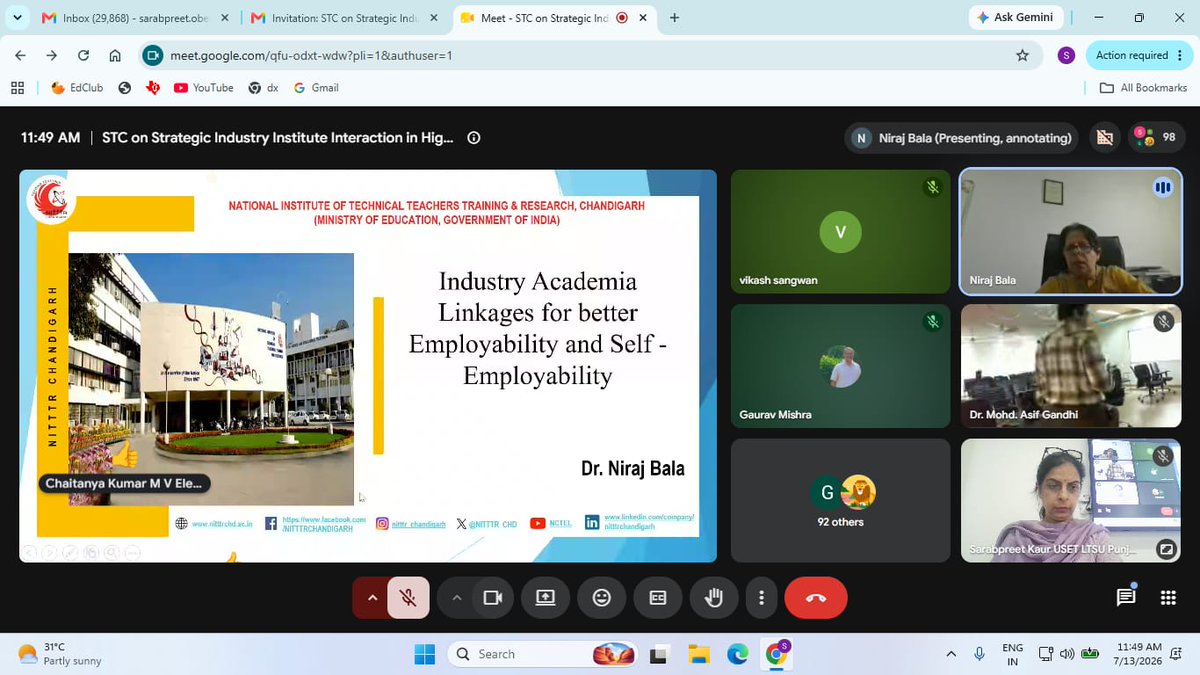
Task: Select the vikash sangwan tile
Action: click(840, 231)
